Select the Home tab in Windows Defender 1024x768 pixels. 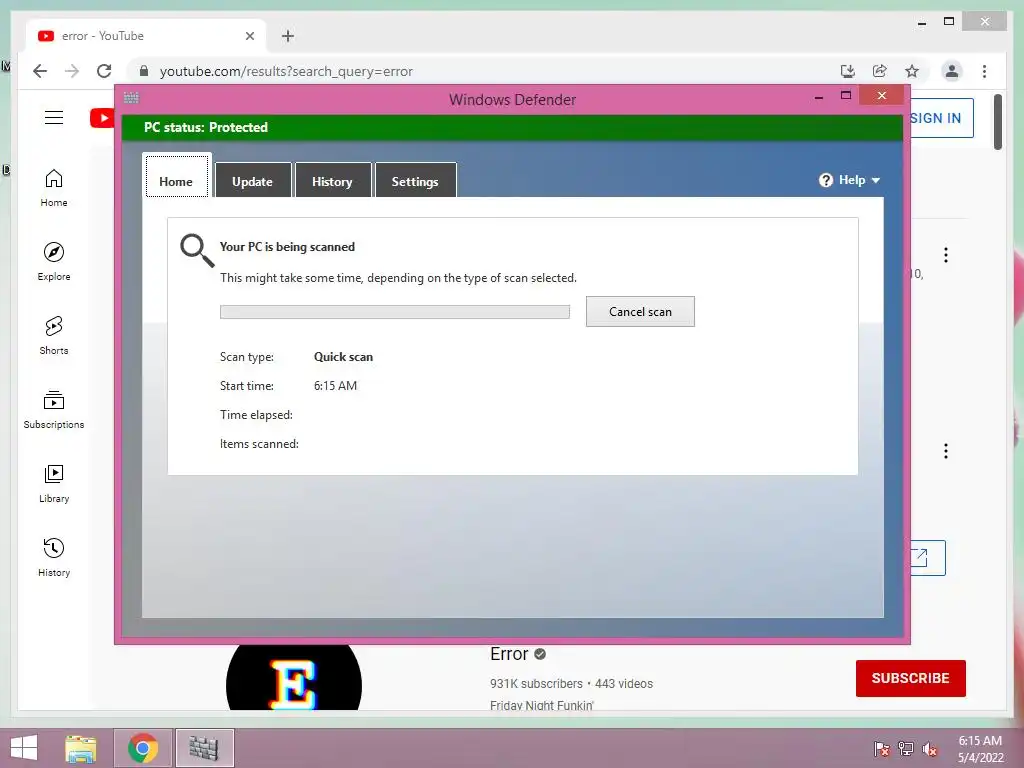point(176,176)
